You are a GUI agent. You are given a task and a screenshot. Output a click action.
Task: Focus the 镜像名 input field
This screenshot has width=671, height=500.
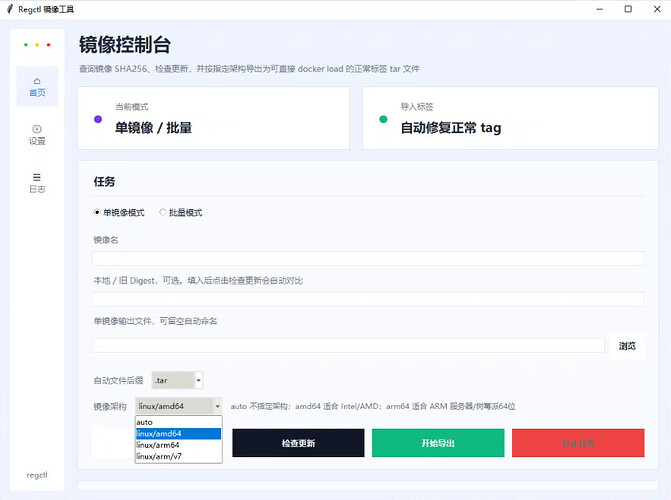tap(368, 259)
